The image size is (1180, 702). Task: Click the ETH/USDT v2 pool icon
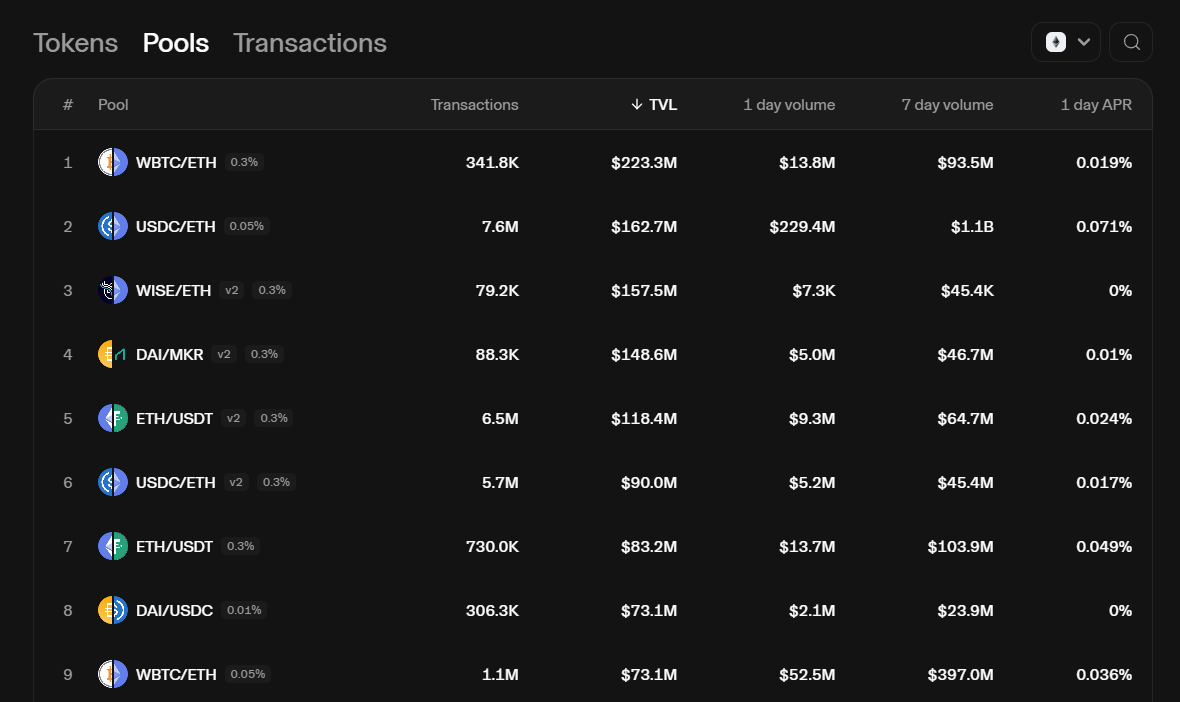pyautogui.click(x=113, y=418)
